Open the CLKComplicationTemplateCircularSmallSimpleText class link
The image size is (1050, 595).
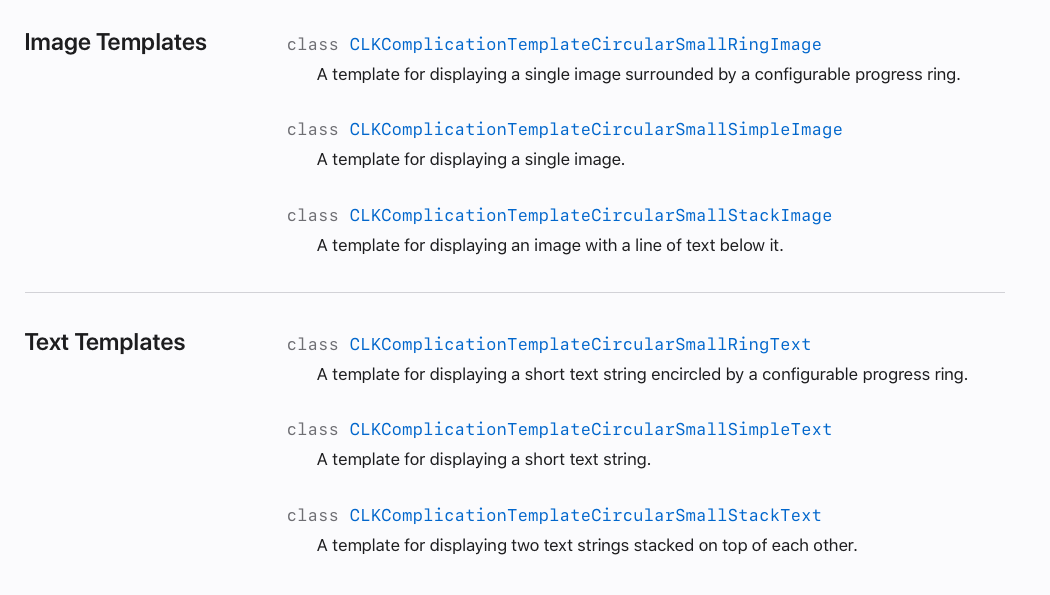(591, 430)
